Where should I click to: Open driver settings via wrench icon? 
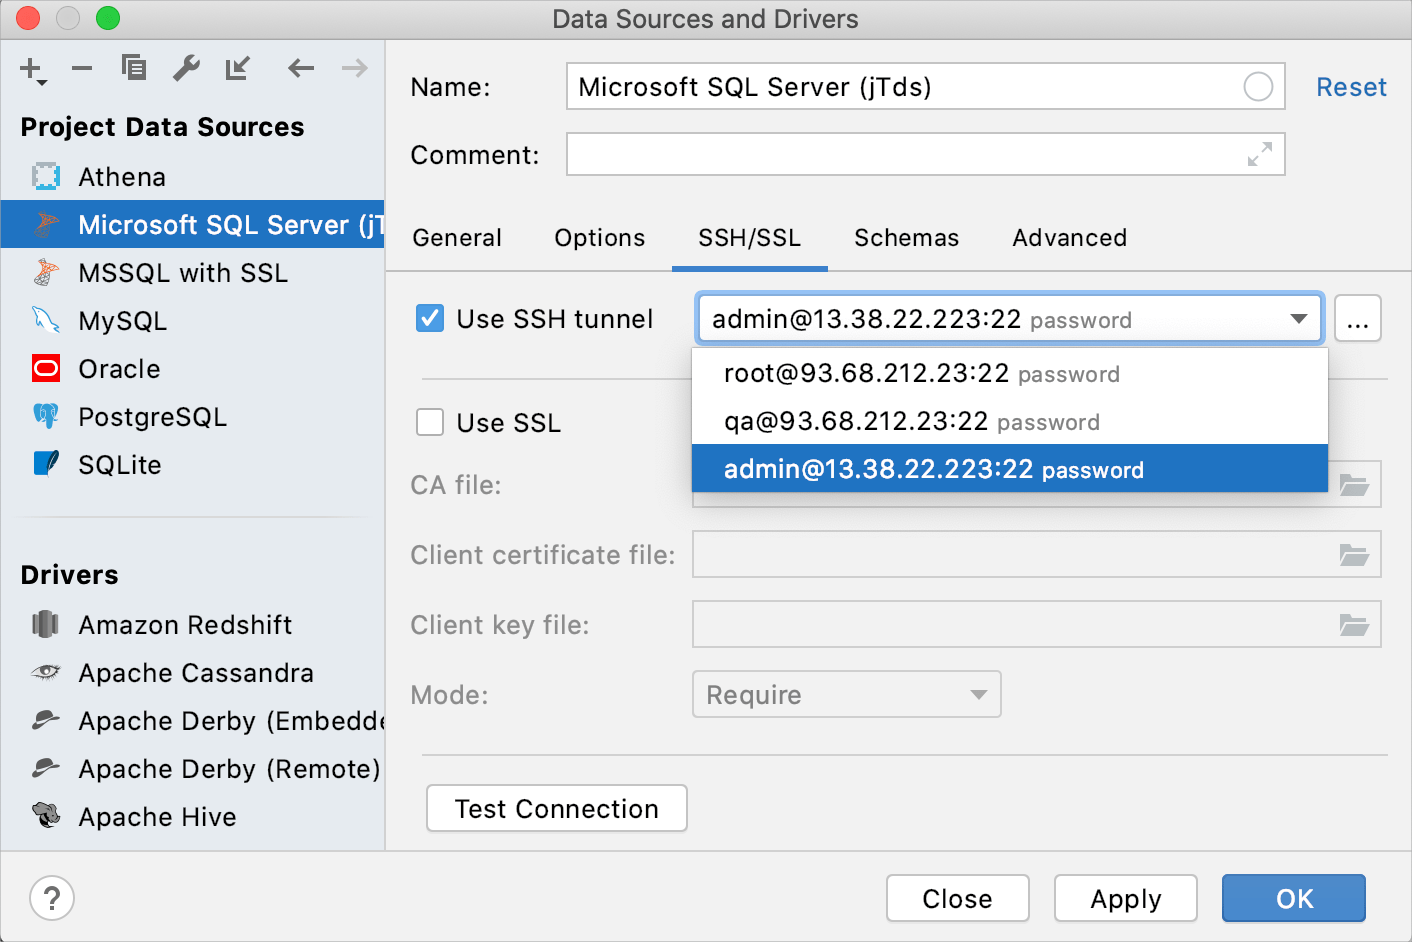point(186,68)
